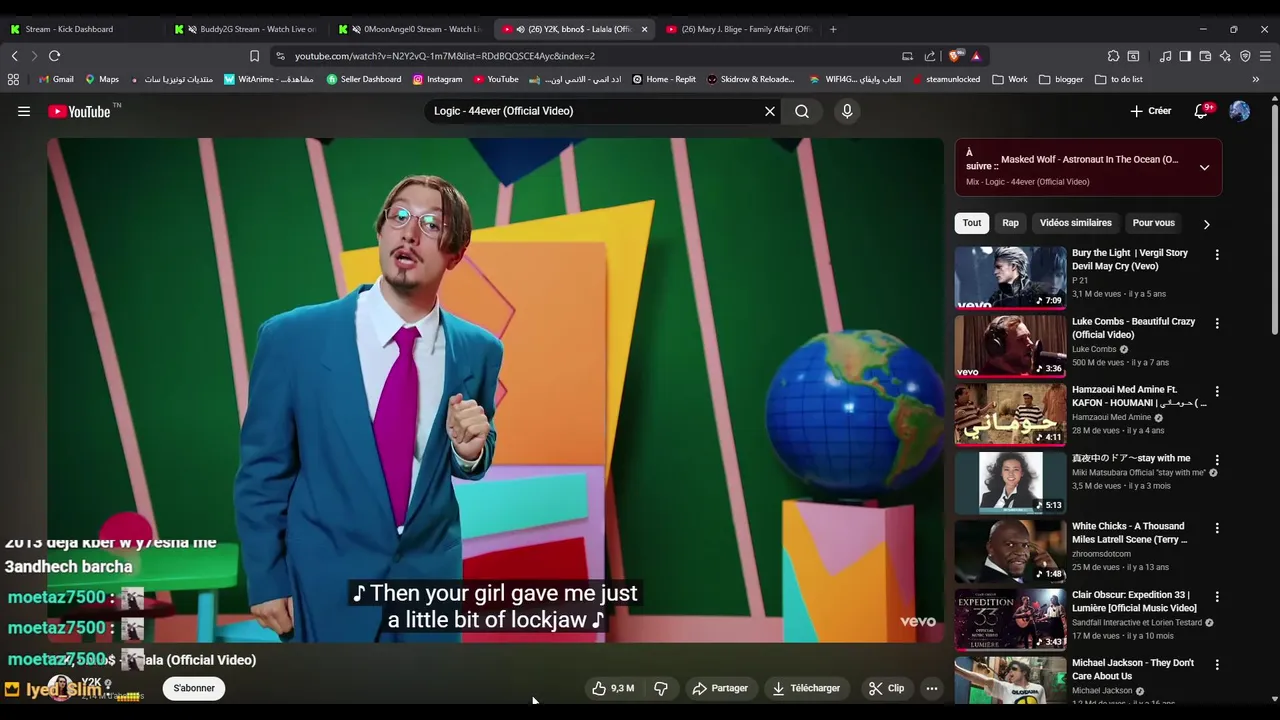This screenshot has width=1280, height=720.
Task: Open options for Bury the Light video
Action: pyautogui.click(x=1217, y=255)
